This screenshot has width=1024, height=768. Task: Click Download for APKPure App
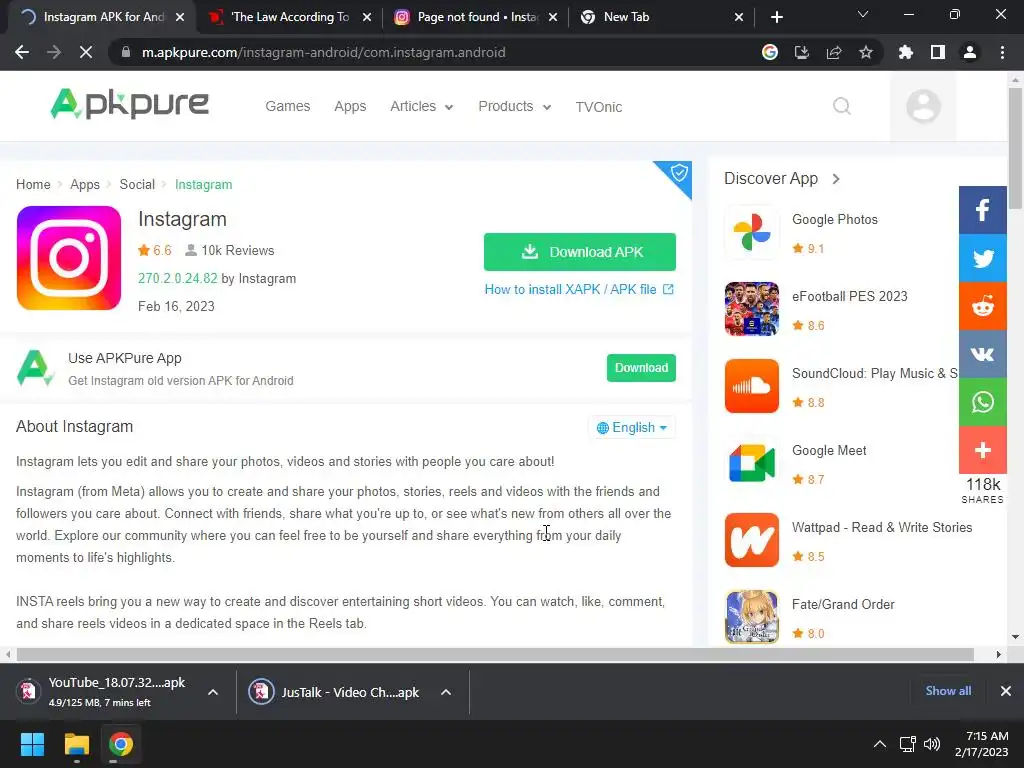pos(641,368)
